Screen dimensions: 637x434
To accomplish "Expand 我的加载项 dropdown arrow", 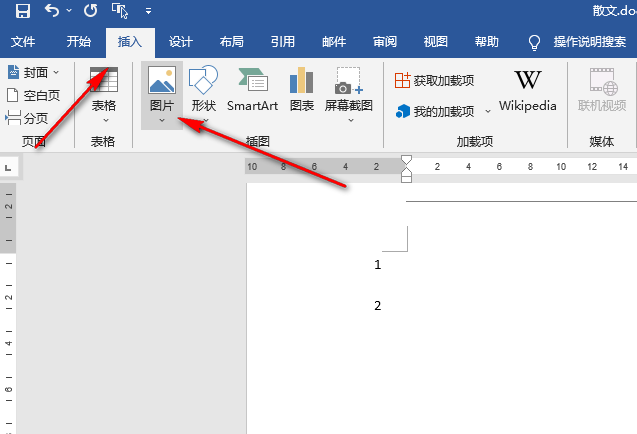I will tap(488, 111).
